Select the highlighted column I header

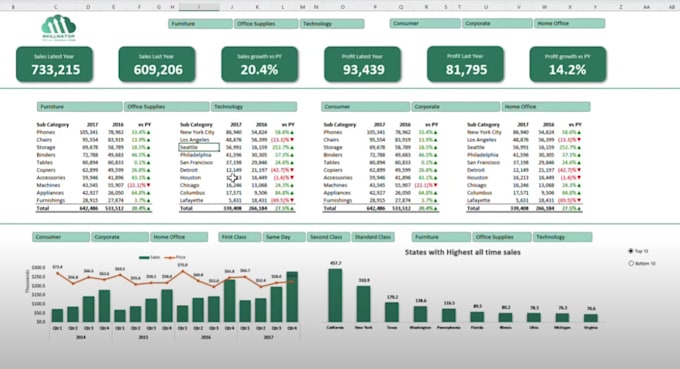tap(199, 7)
